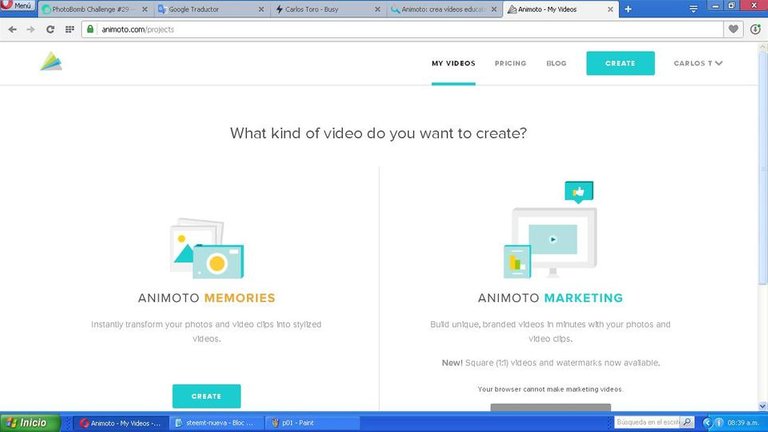The image size is (768, 432).
Task: Click the scrollbar down arrow
Action: tap(763, 406)
